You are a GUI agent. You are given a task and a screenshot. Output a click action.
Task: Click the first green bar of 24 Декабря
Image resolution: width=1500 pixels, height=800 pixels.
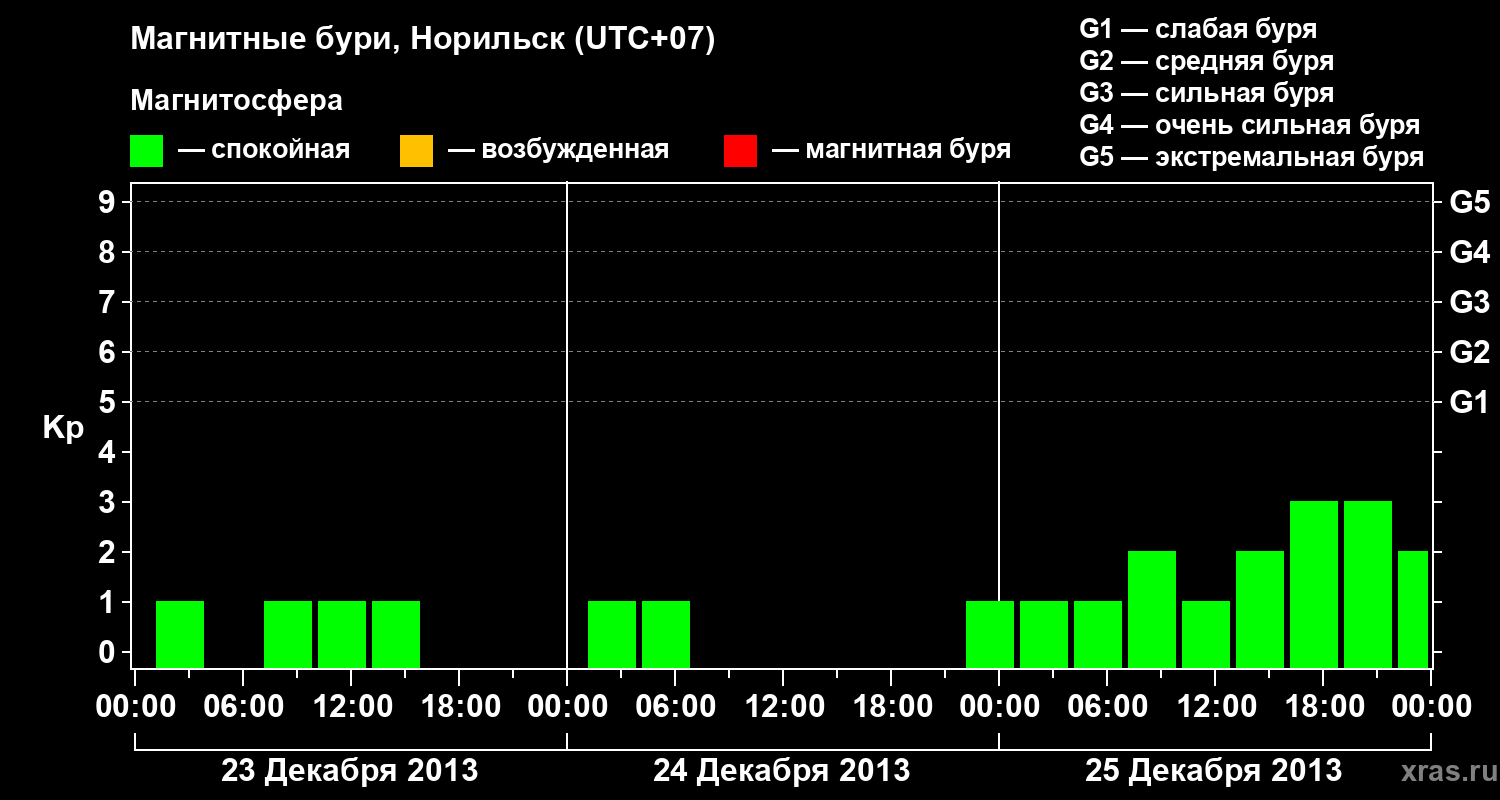pos(612,634)
